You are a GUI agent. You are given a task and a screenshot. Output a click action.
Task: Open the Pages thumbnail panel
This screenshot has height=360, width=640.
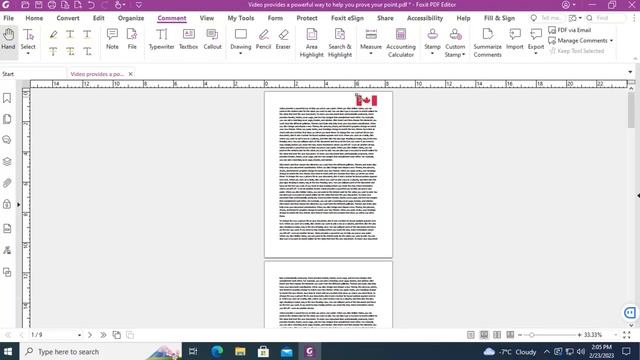(x=7, y=119)
